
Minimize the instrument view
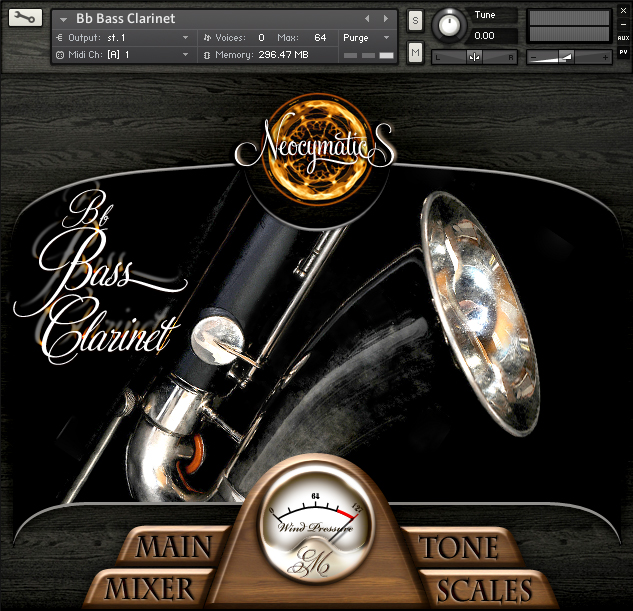pyautogui.click(x=623, y=25)
